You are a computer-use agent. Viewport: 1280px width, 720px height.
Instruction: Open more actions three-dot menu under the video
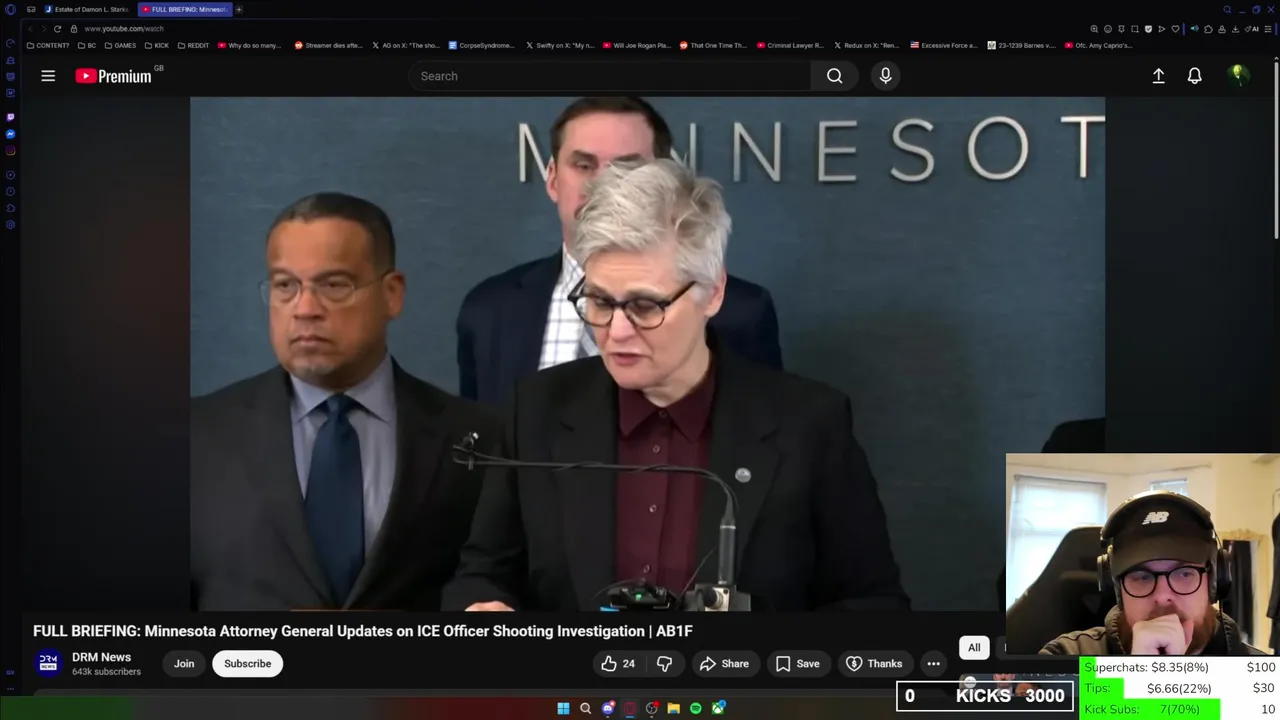[x=933, y=663]
